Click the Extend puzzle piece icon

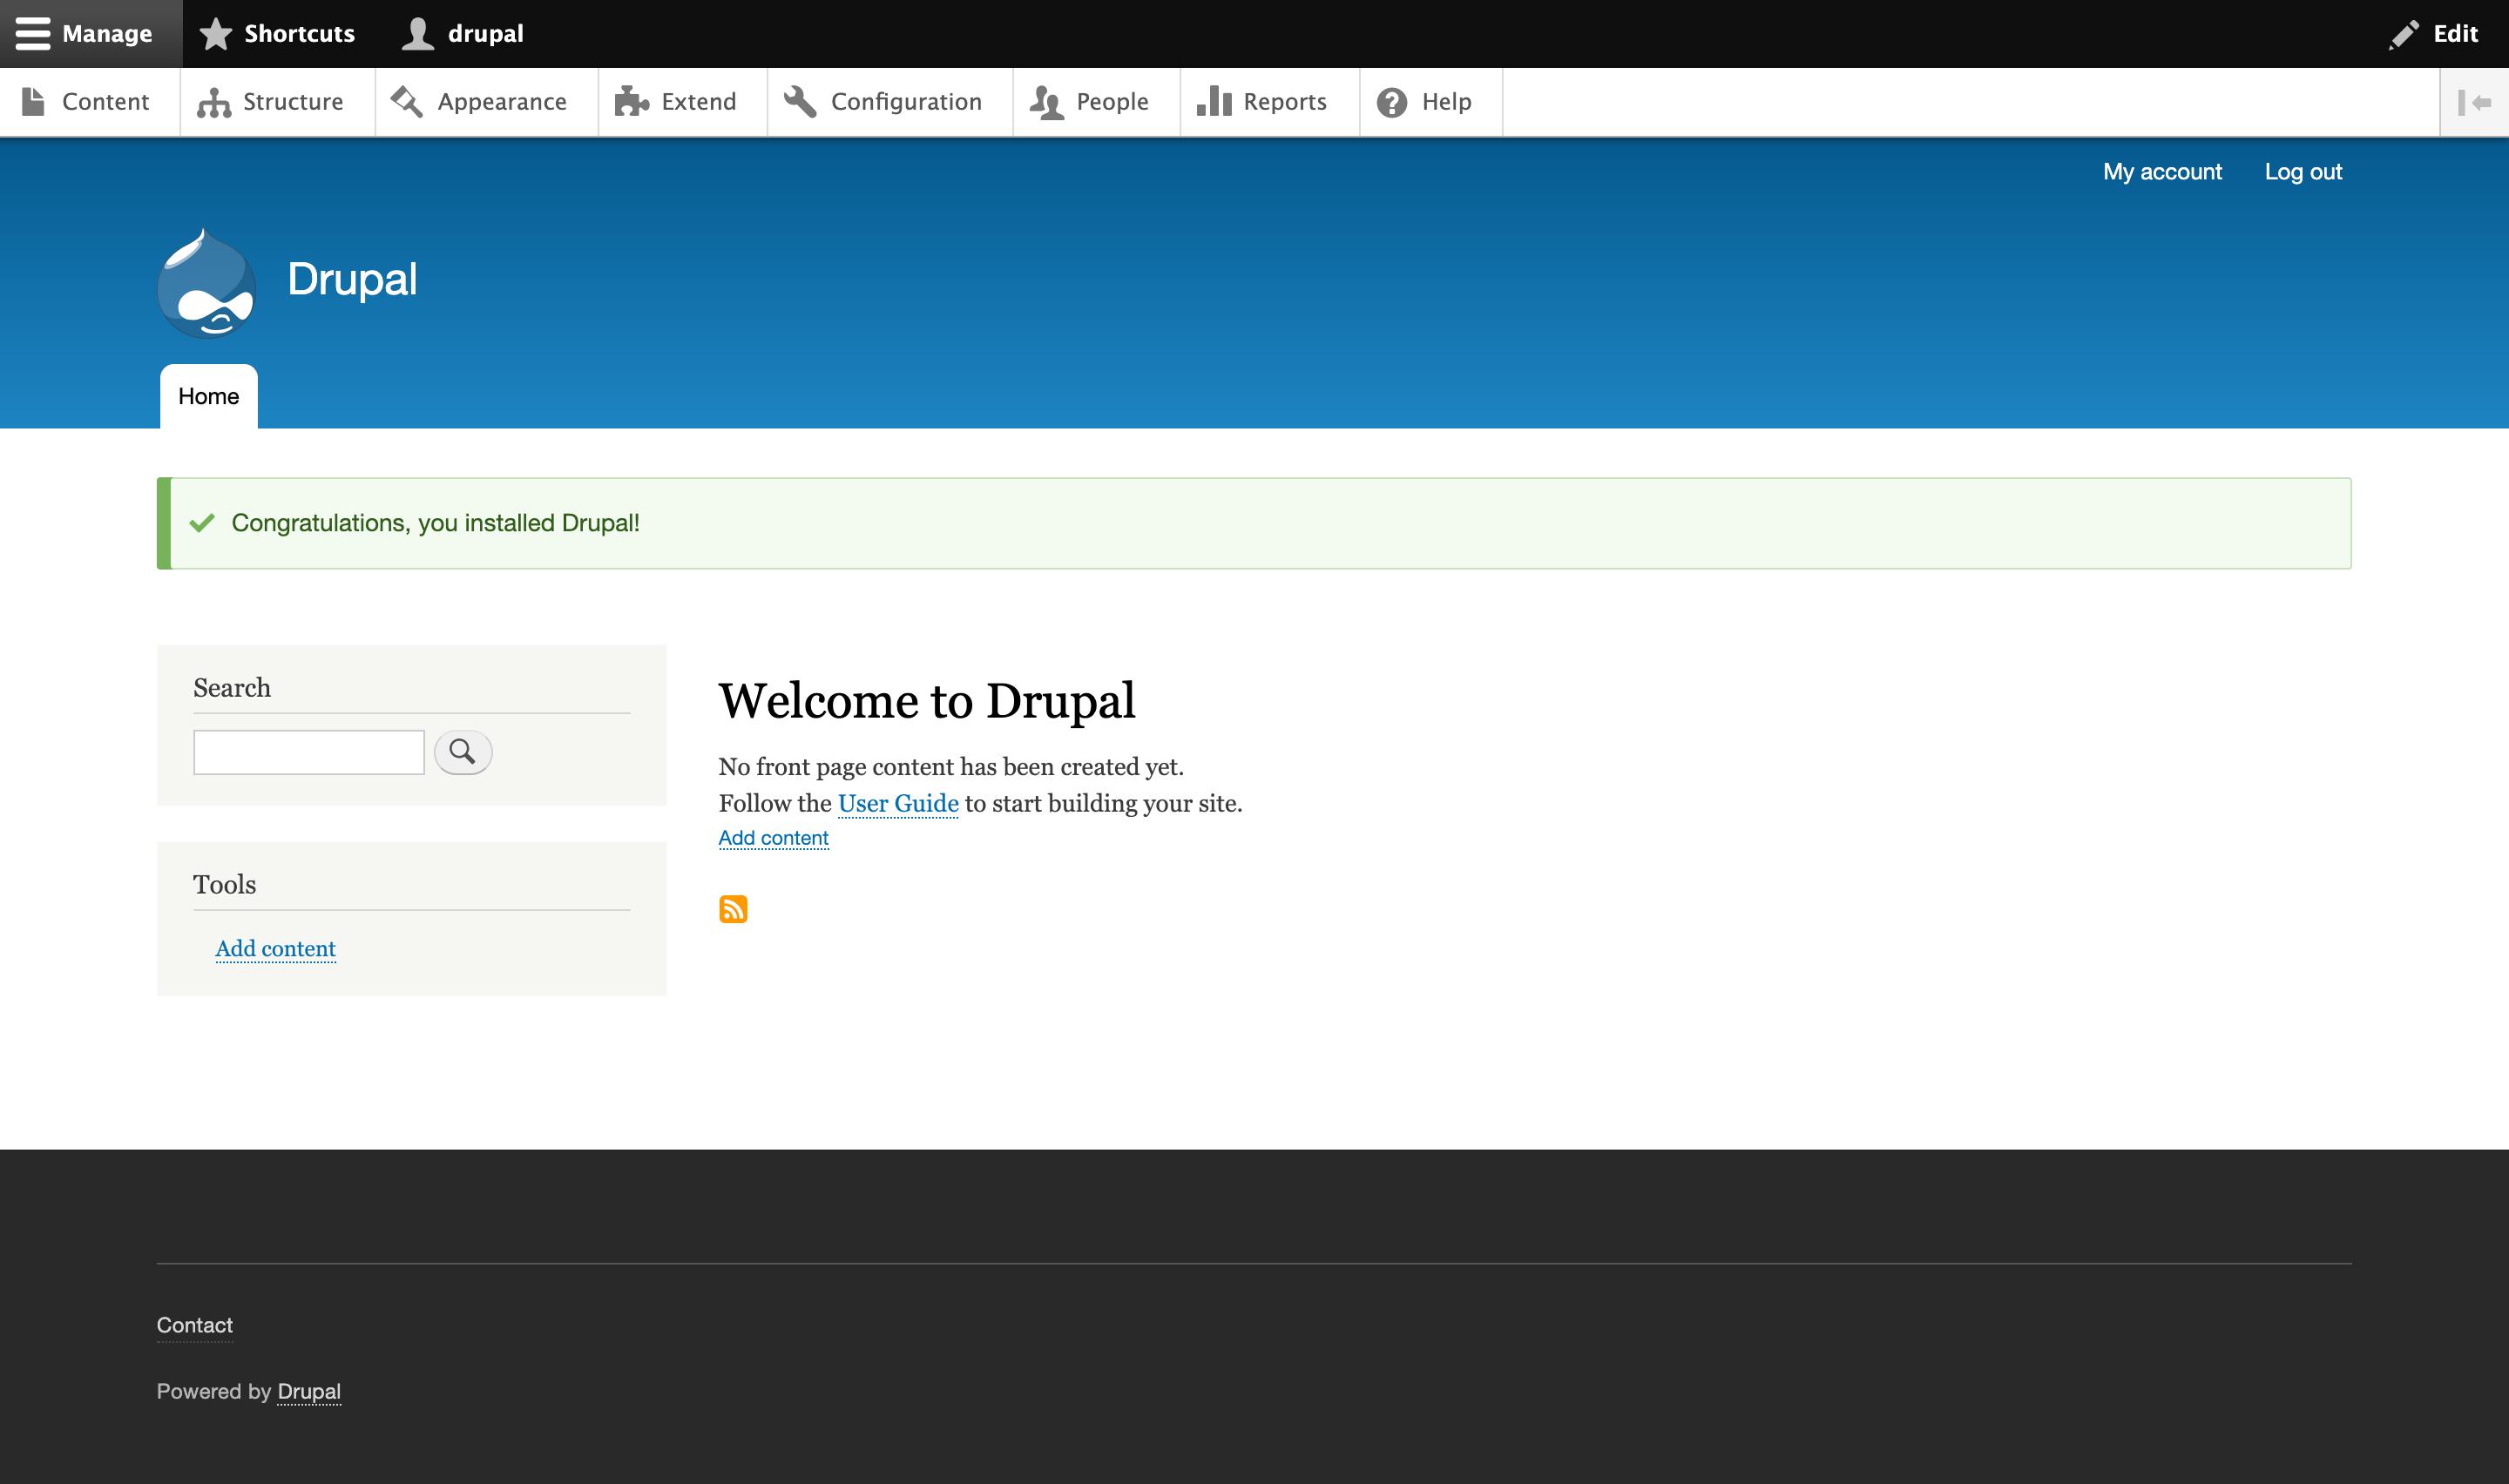click(x=631, y=101)
